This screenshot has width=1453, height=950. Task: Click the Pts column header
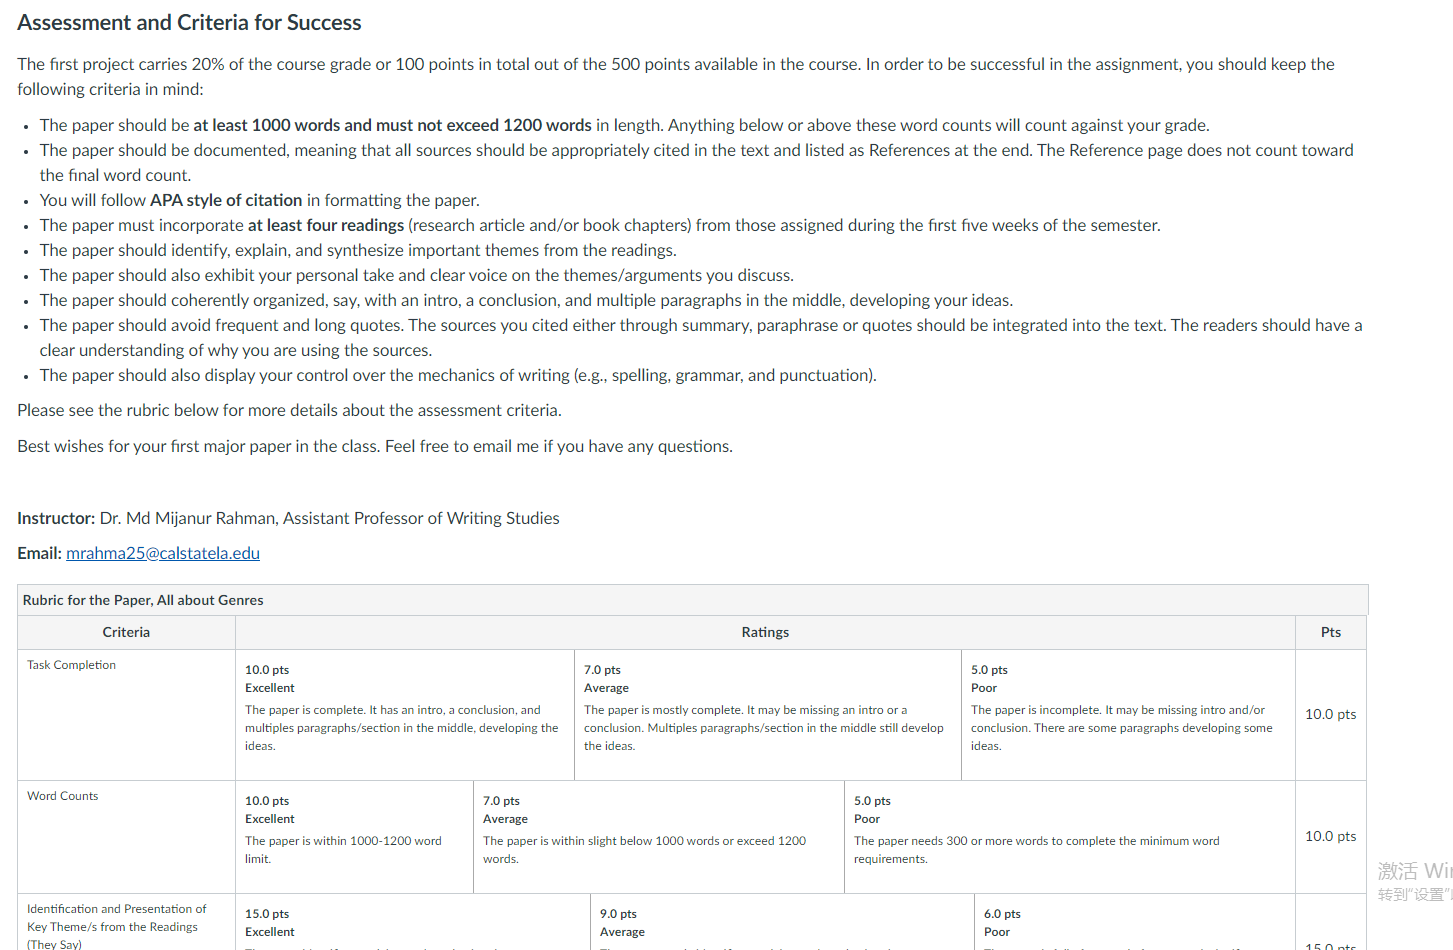click(x=1331, y=632)
